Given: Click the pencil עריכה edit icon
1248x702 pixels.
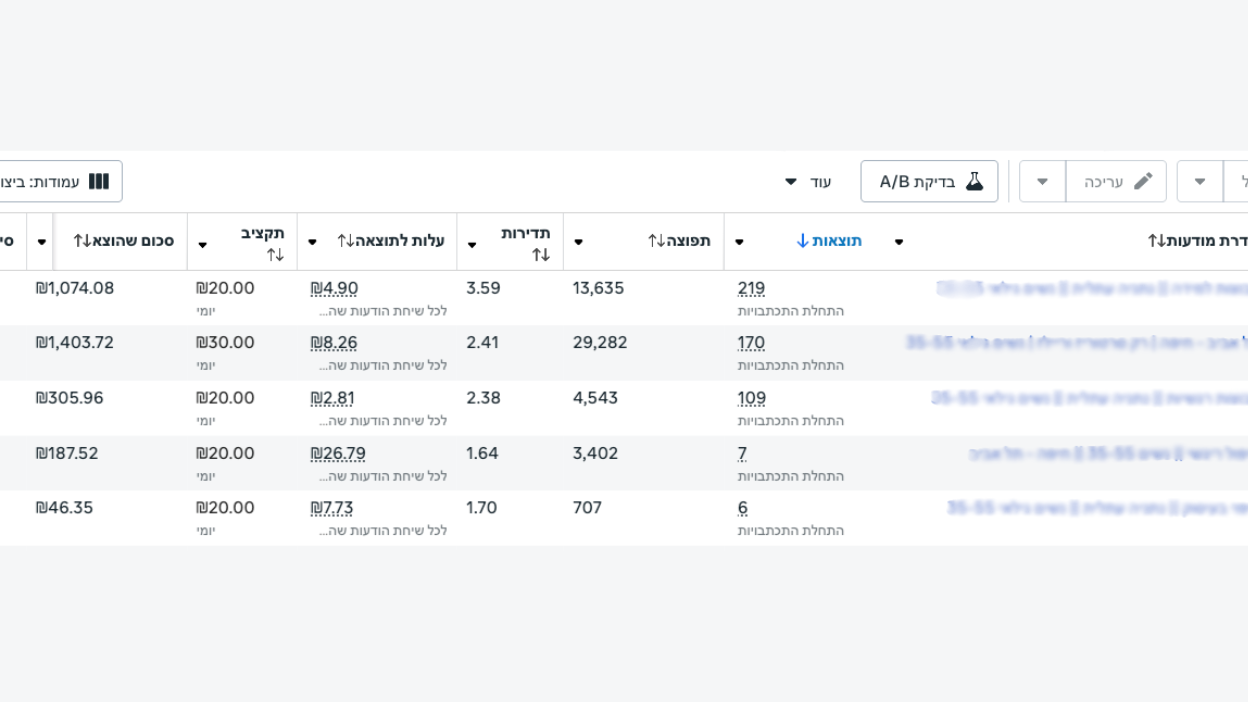Looking at the screenshot, I should click(1143, 181).
